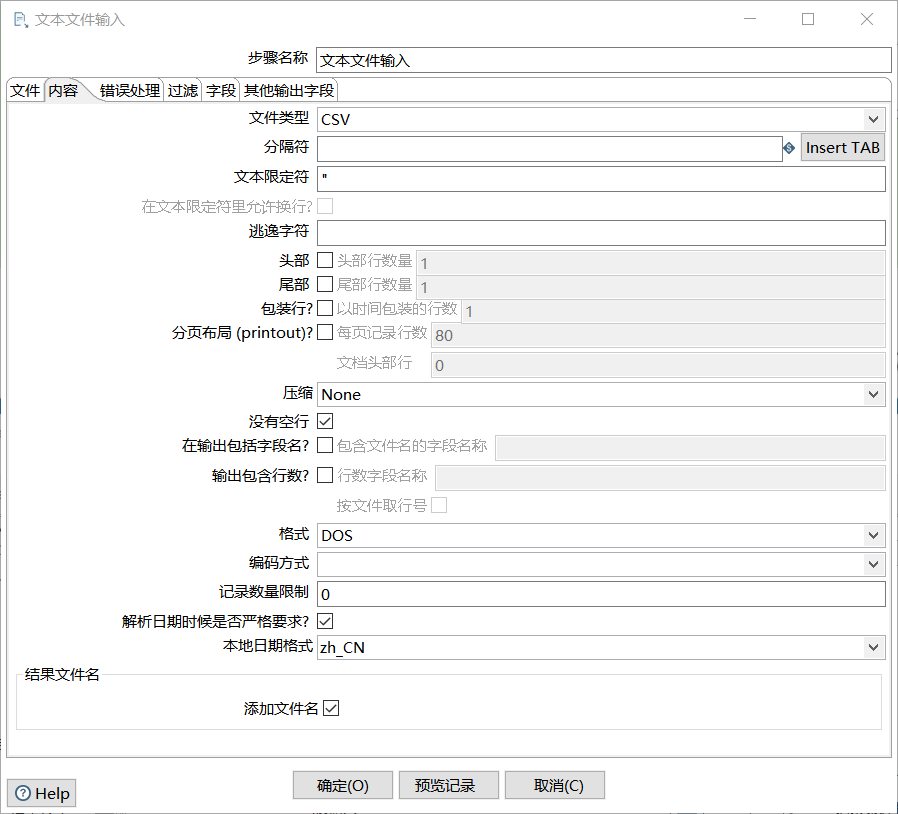Image resolution: width=898 pixels, height=814 pixels.
Task: Click the 逃逸字符 input field
Action: pyautogui.click(x=601, y=233)
